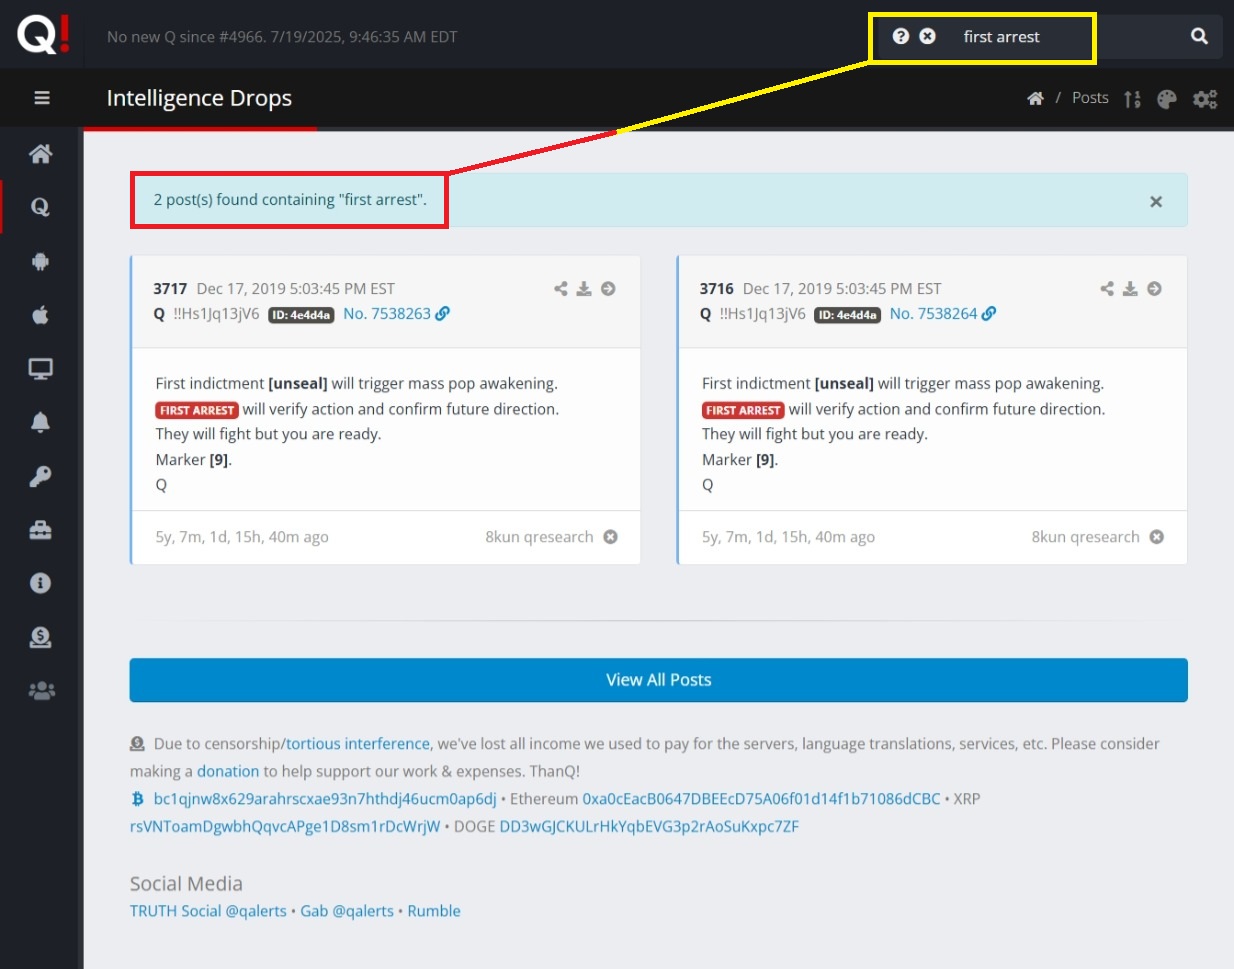This screenshot has height=969, width=1234.
Task: Open TRUTH Social @qalerts link
Action: 208,911
